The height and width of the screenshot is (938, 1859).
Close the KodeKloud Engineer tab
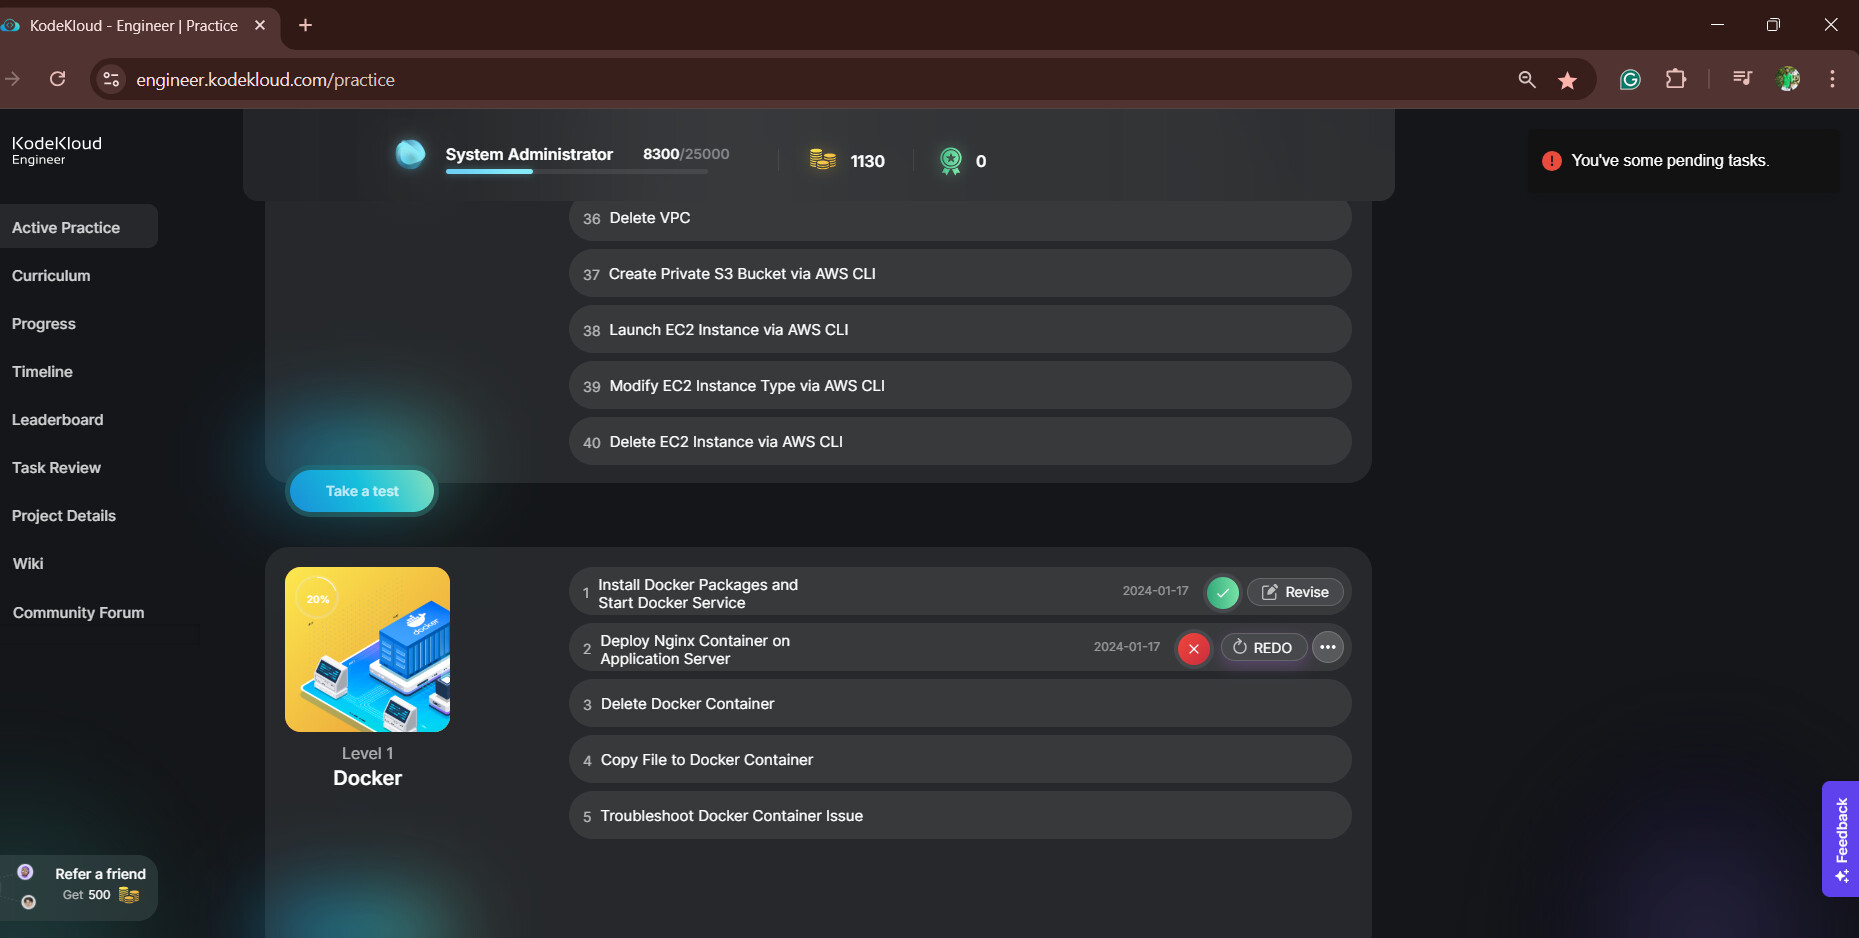pos(260,25)
